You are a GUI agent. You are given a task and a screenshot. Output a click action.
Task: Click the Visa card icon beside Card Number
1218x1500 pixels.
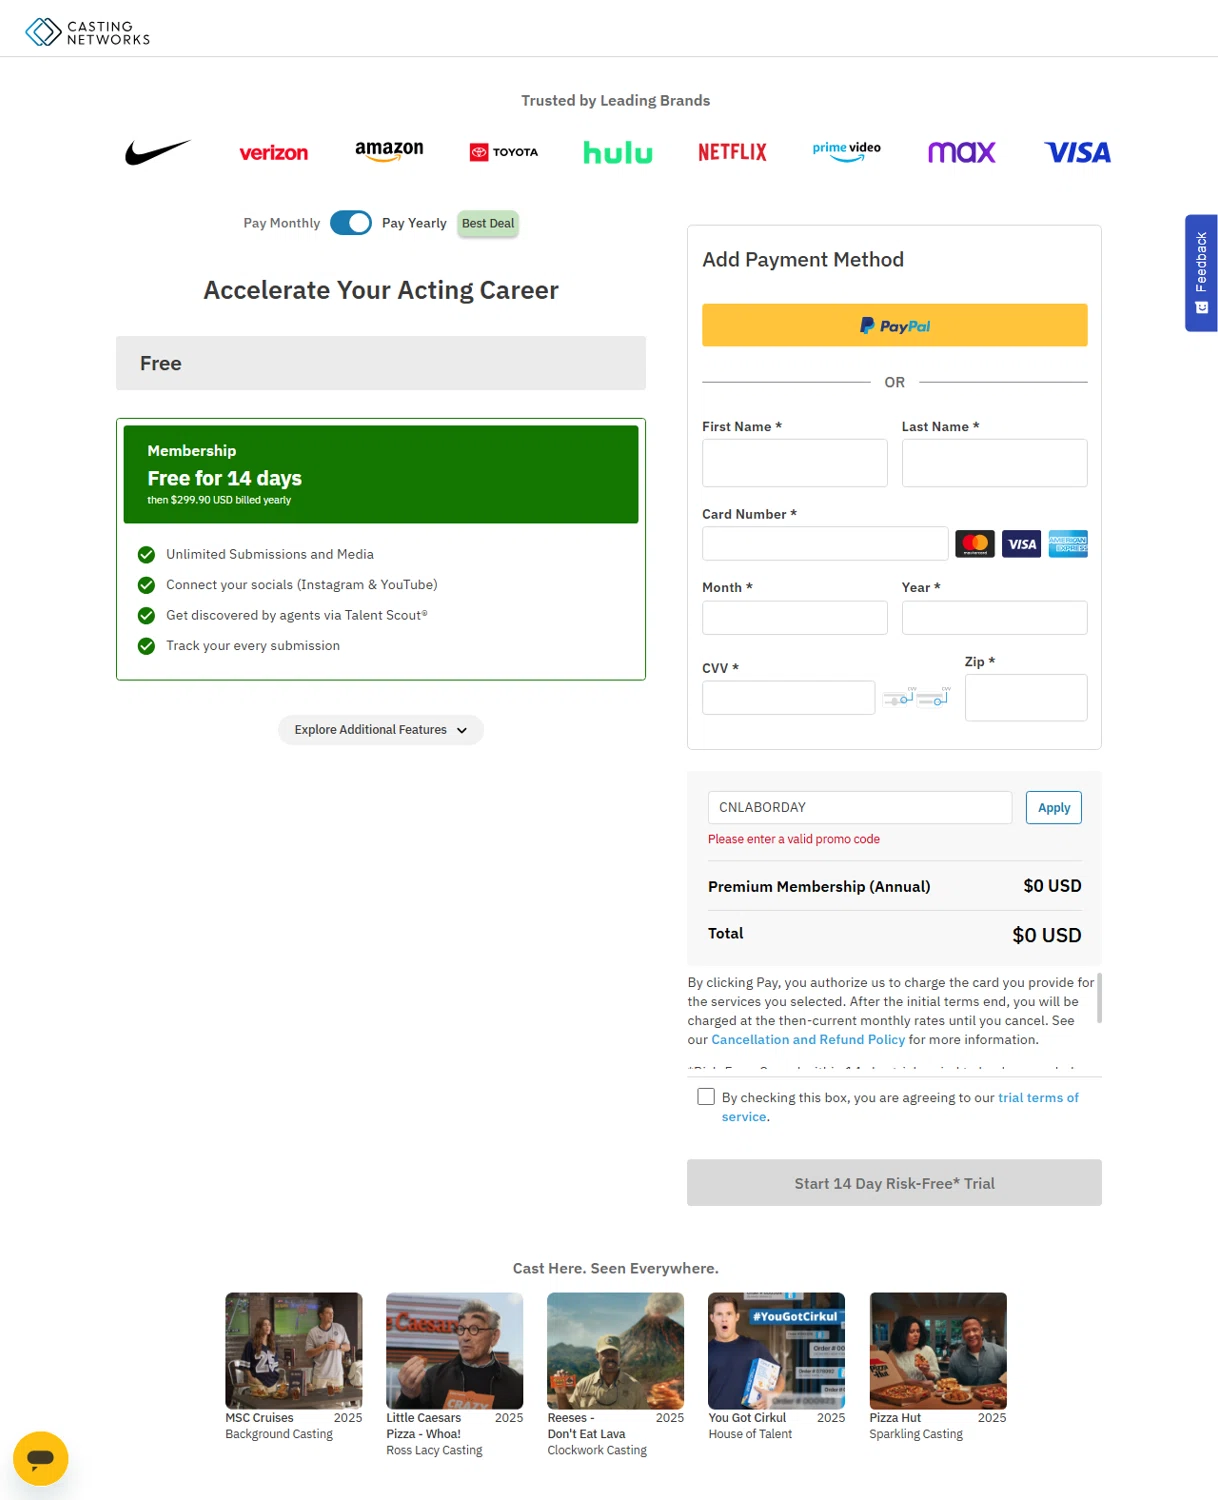tap(1021, 544)
